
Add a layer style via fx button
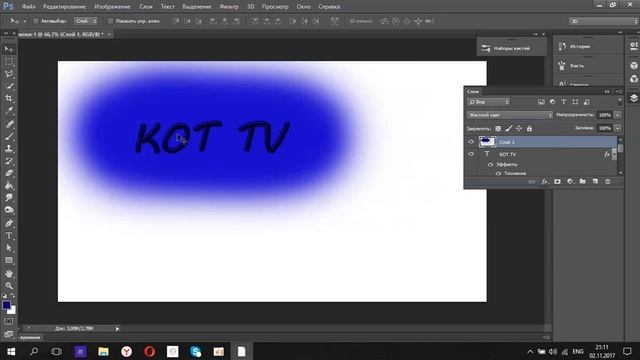click(x=544, y=182)
